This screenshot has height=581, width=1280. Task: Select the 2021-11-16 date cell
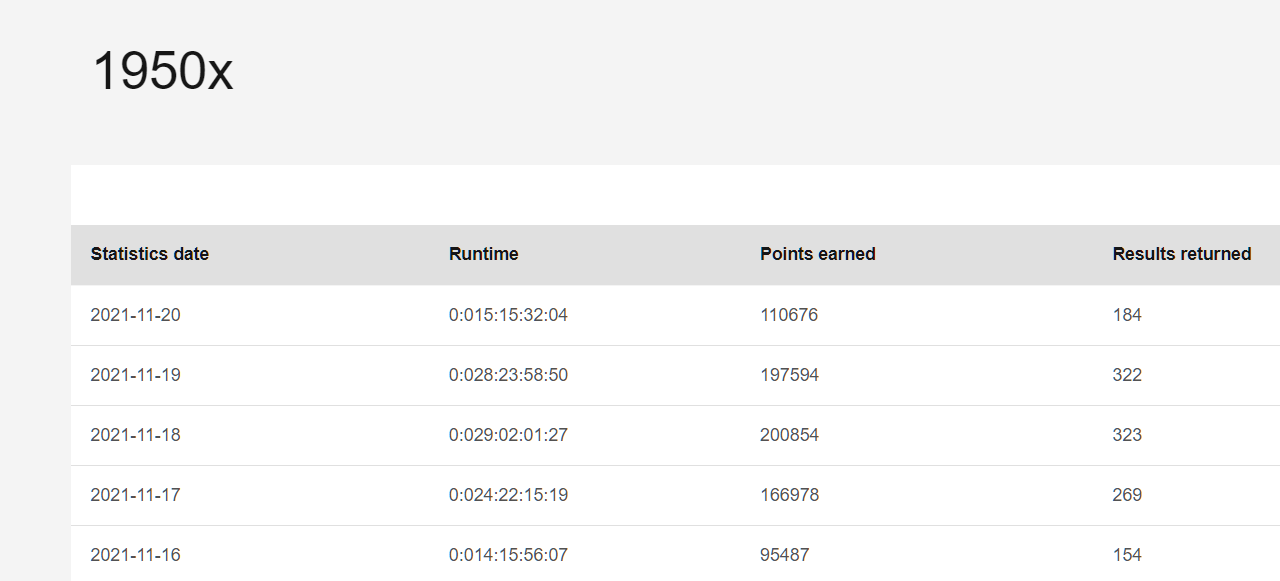[136, 555]
